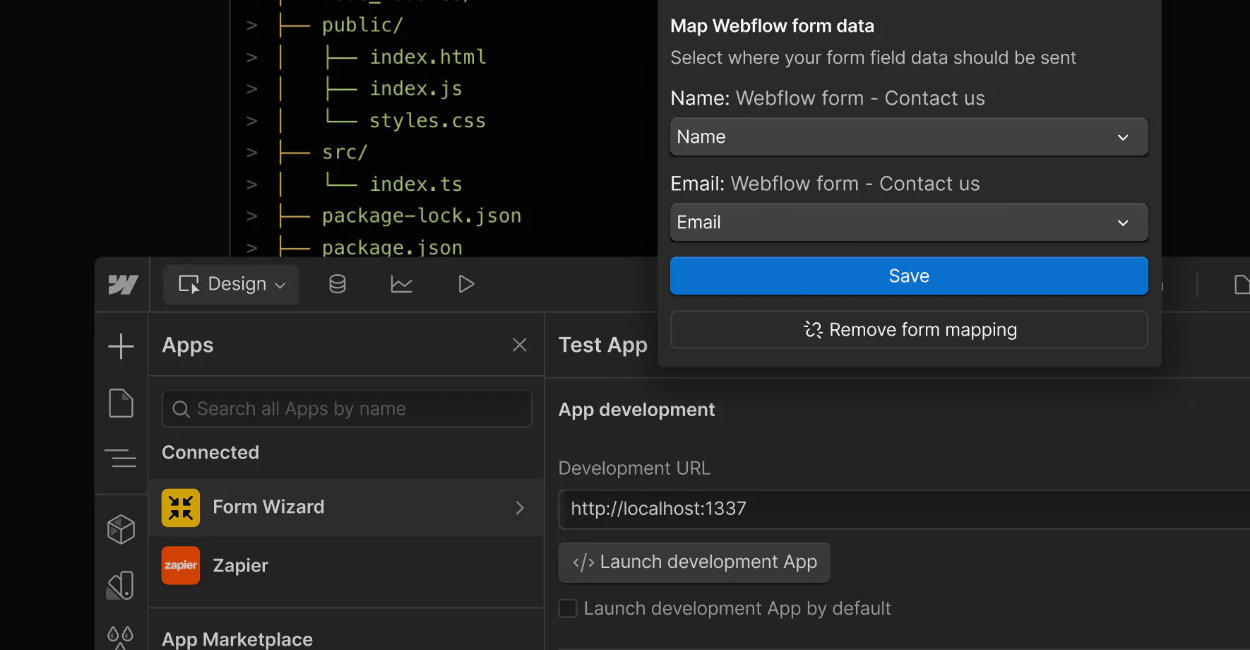The width and height of the screenshot is (1250, 650).
Task: Open the Variables droplets icon
Action: coord(121,637)
